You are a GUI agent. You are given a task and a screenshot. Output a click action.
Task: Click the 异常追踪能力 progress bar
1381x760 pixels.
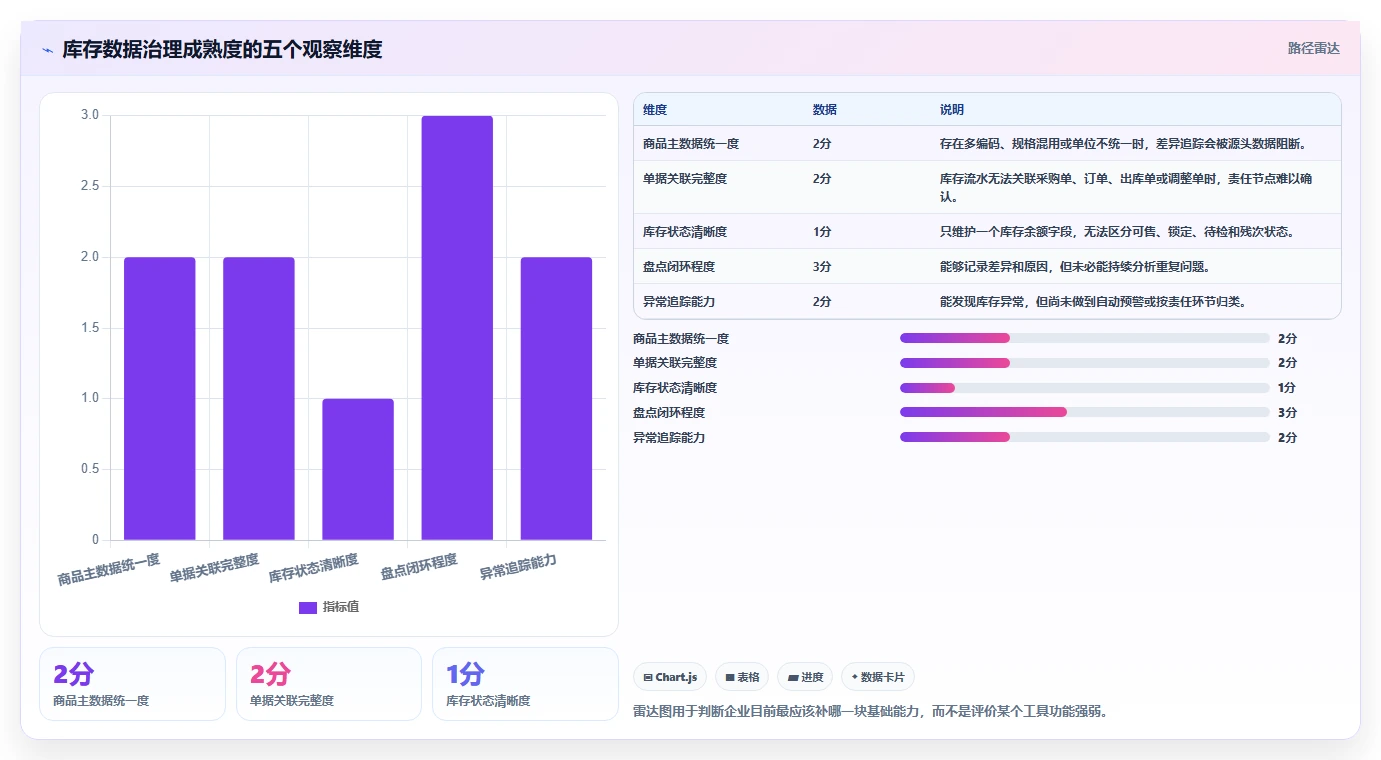1085,437
